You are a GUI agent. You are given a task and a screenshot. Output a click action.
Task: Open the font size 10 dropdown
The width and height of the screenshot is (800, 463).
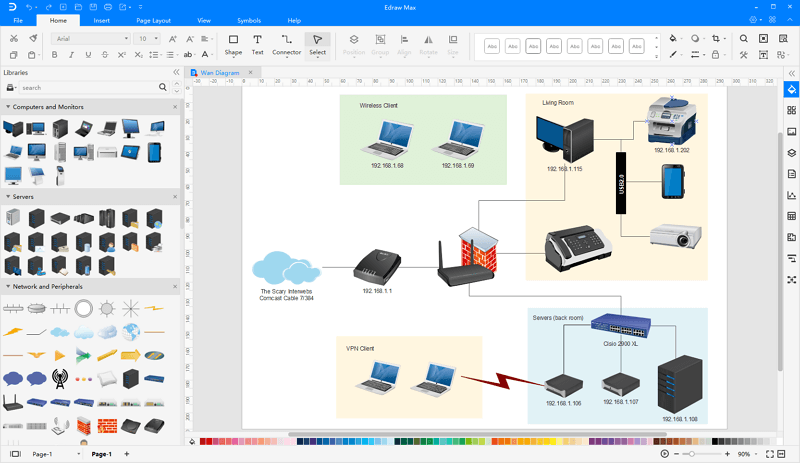coord(147,39)
